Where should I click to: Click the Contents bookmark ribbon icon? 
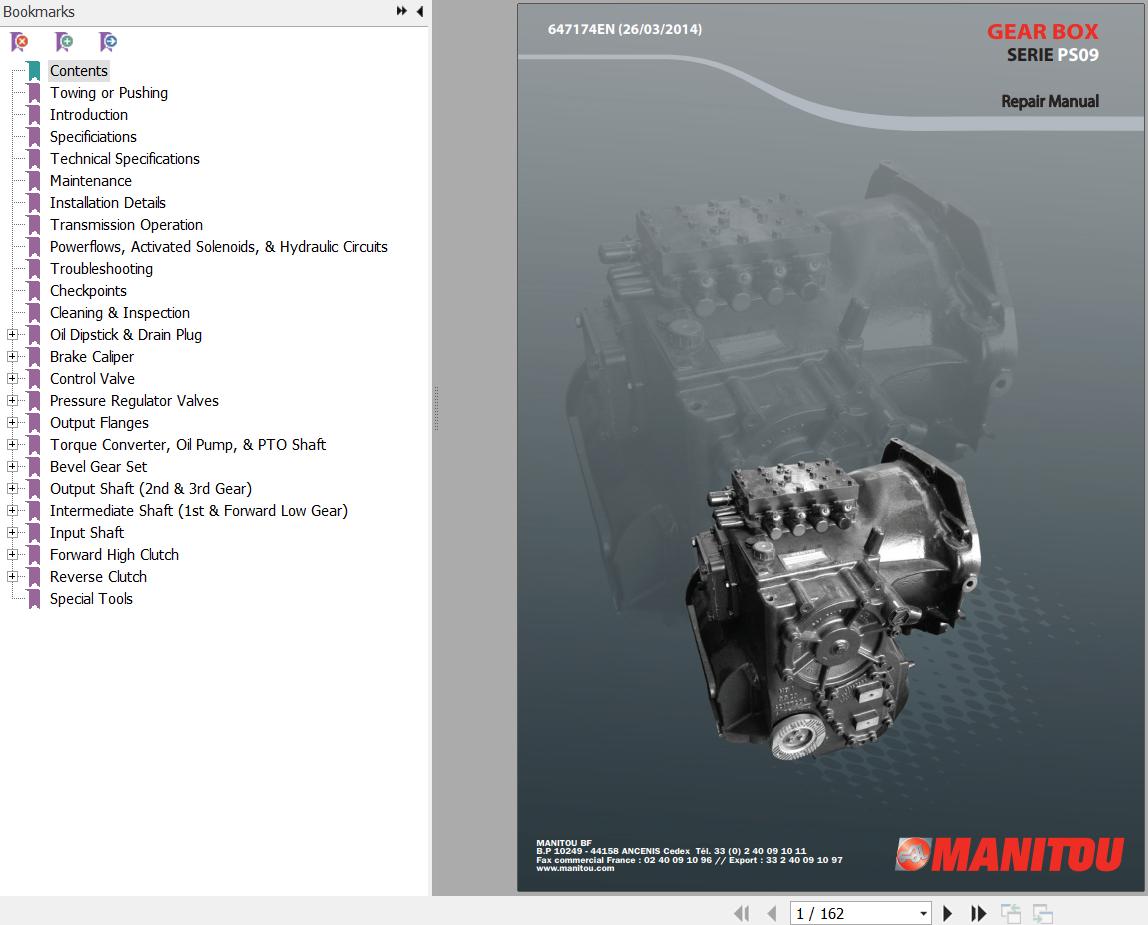[x=34, y=71]
